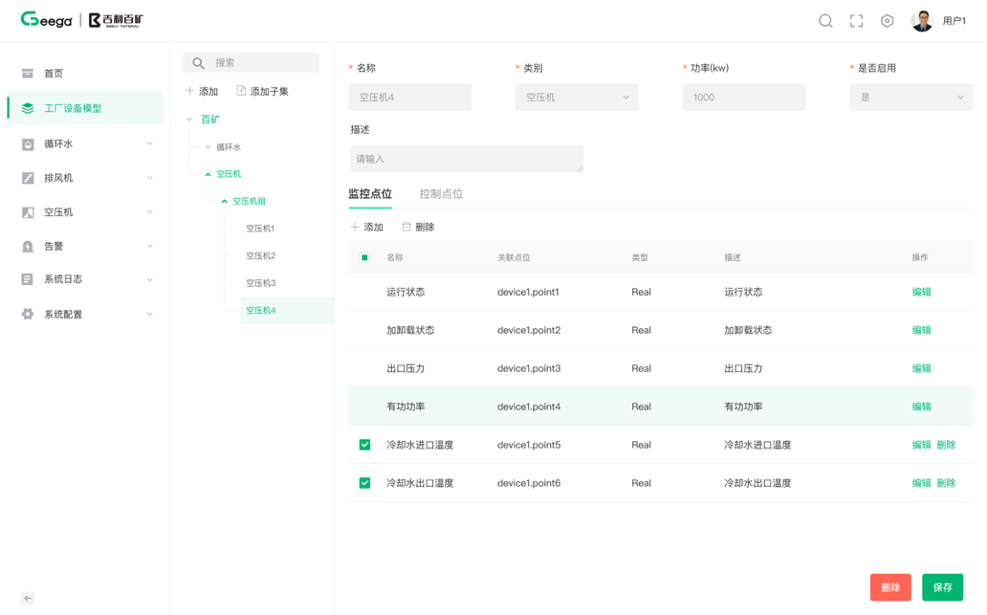Select 空压机2 in the device tree
The image size is (987, 615).
click(x=260, y=256)
